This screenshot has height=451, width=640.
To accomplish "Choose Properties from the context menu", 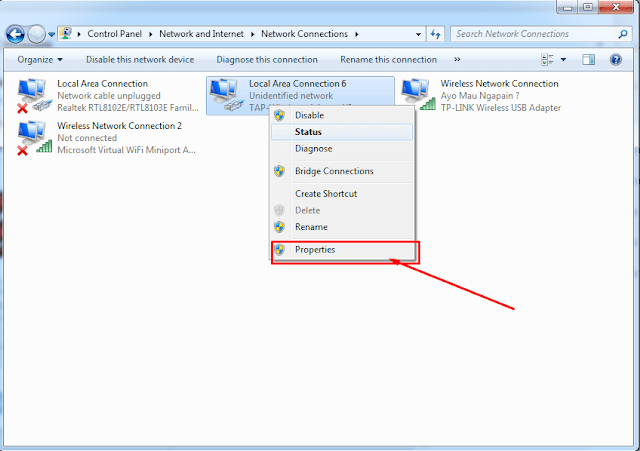I will [x=314, y=250].
